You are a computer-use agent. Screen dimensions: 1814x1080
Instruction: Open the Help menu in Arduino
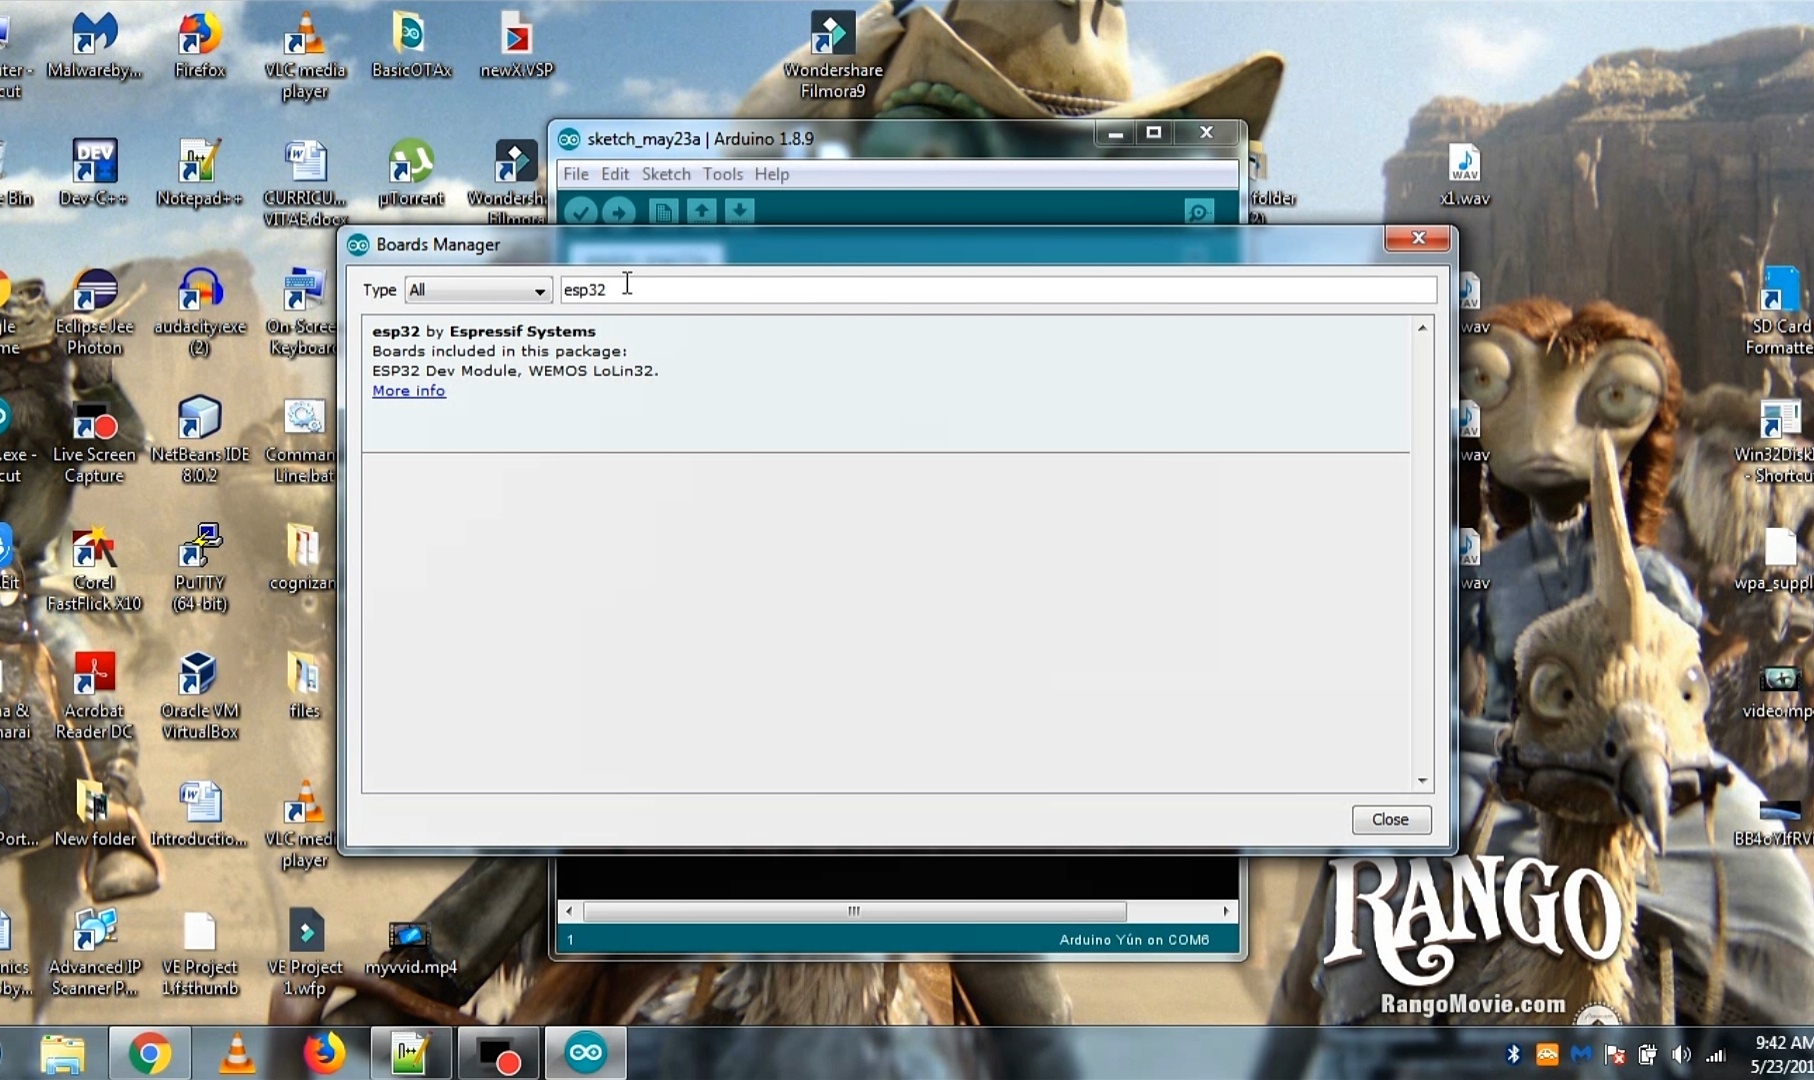click(771, 174)
